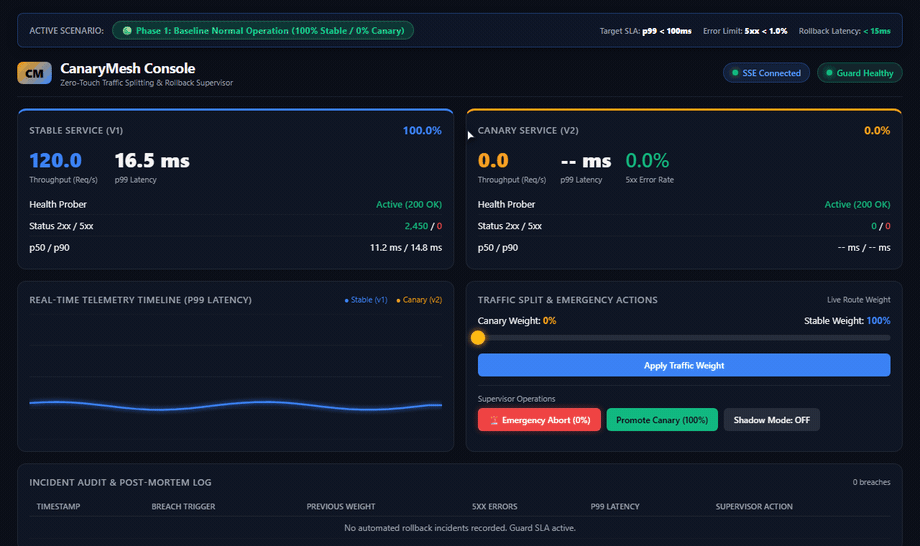Toggle Shadow Mode: OFF
Image resolution: width=920 pixels, height=546 pixels.
point(772,420)
